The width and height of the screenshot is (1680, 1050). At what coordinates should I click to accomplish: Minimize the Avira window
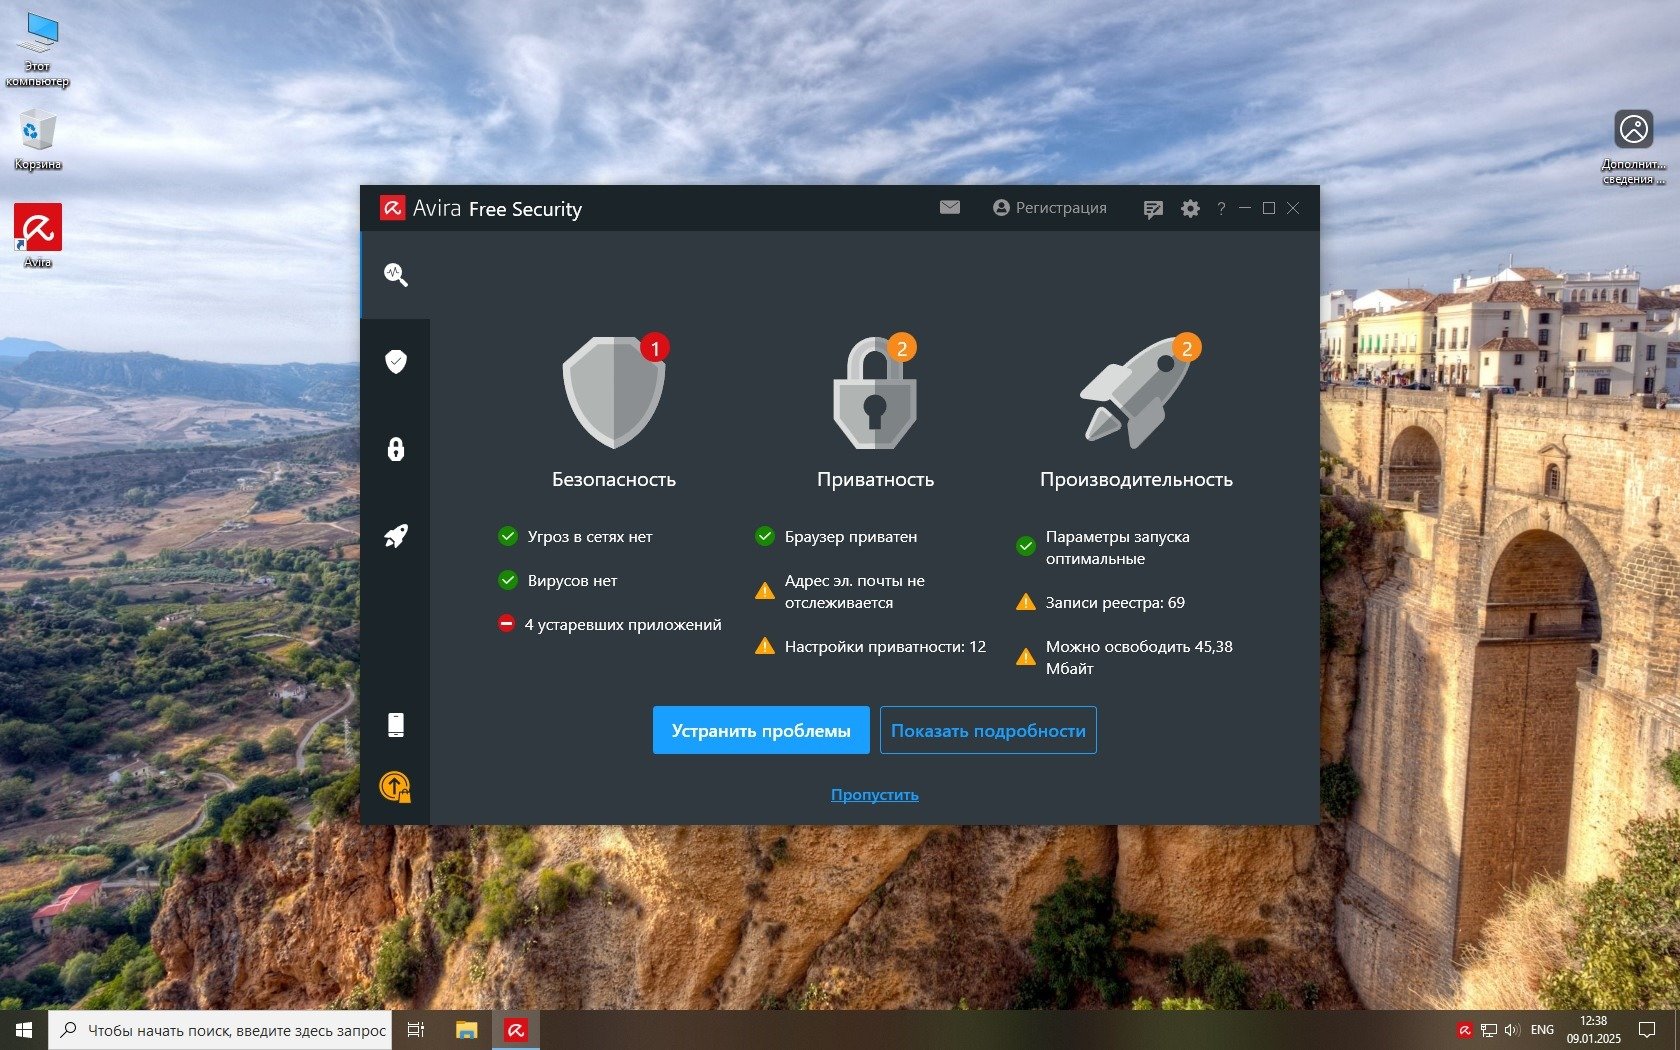coord(1245,208)
